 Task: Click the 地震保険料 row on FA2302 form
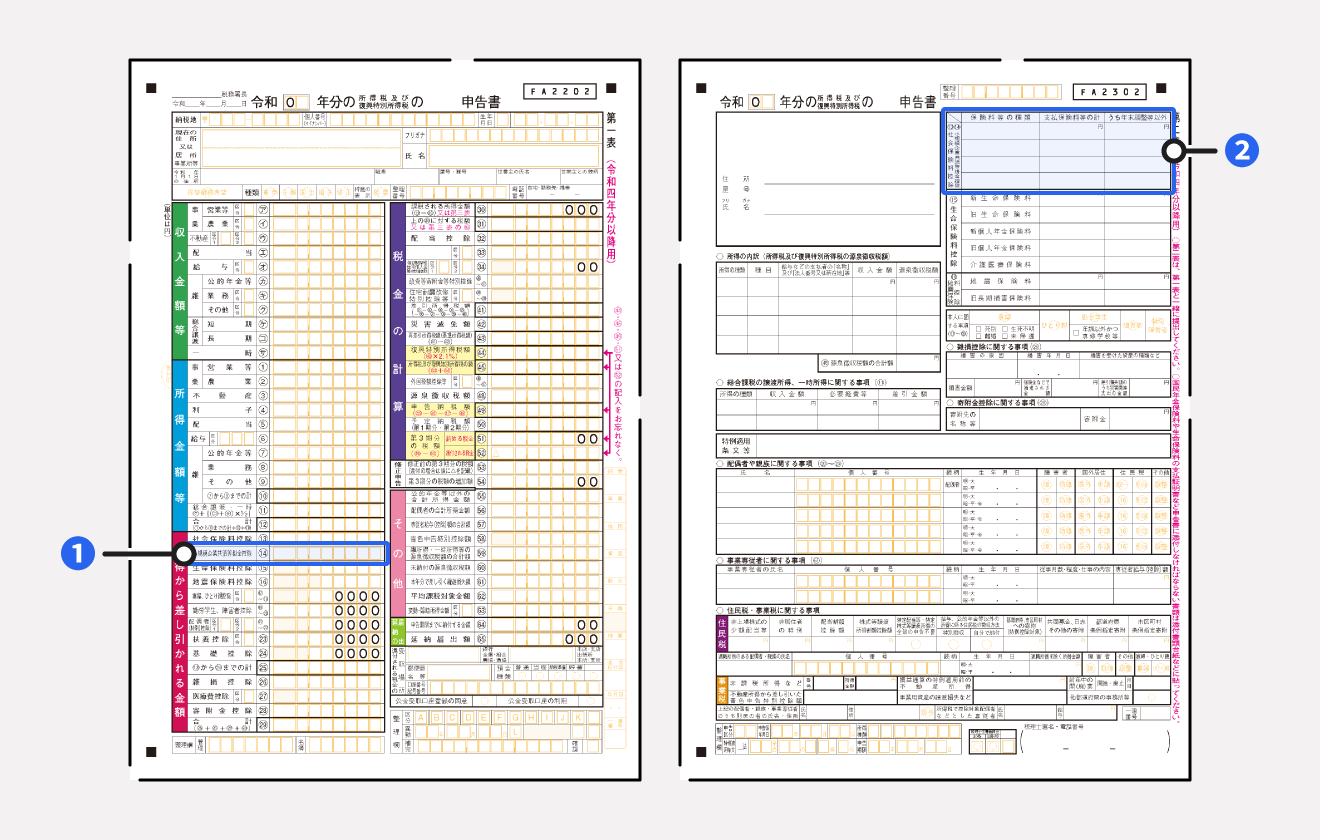1068,283
